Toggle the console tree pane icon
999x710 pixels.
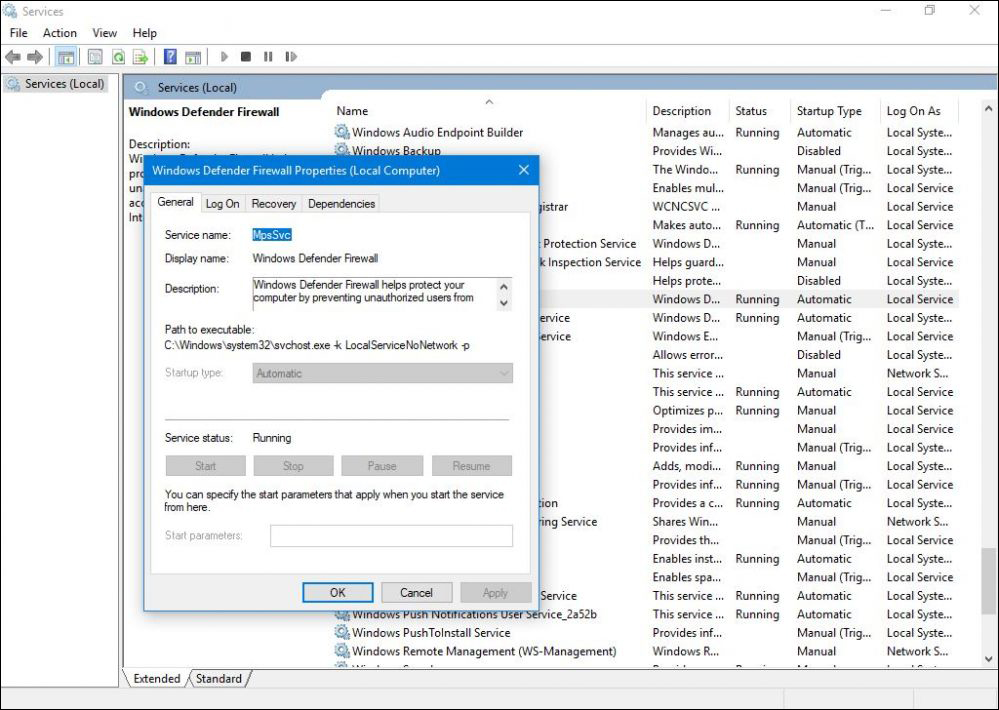pyautogui.click(x=66, y=56)
